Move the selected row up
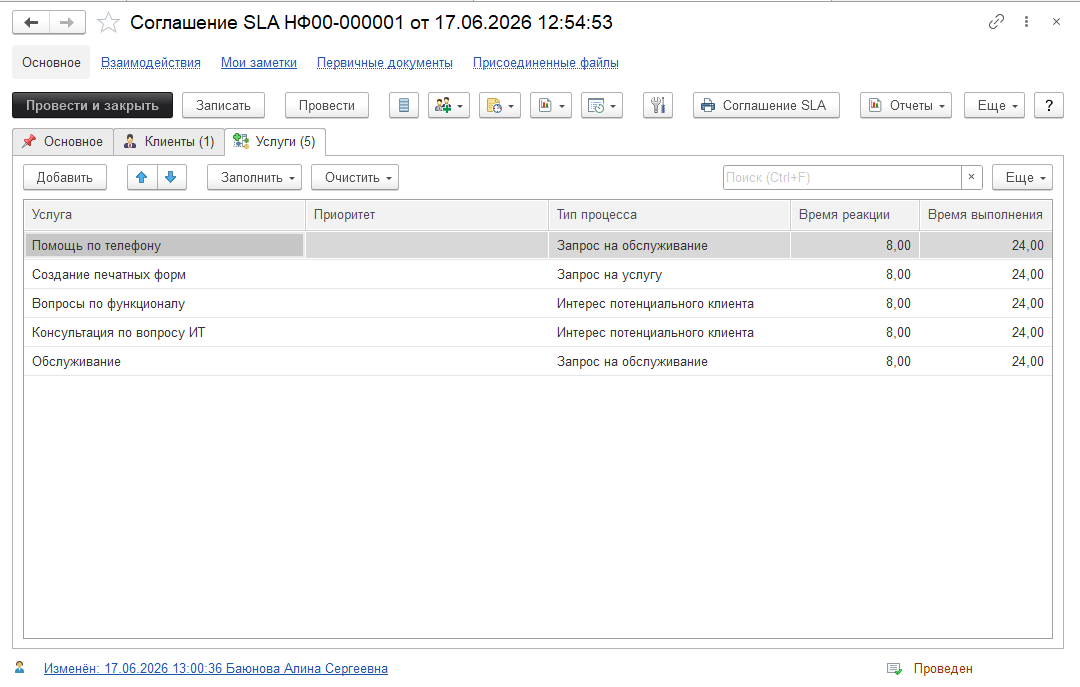The image size is (1080, 687). (x=142, y=177)
